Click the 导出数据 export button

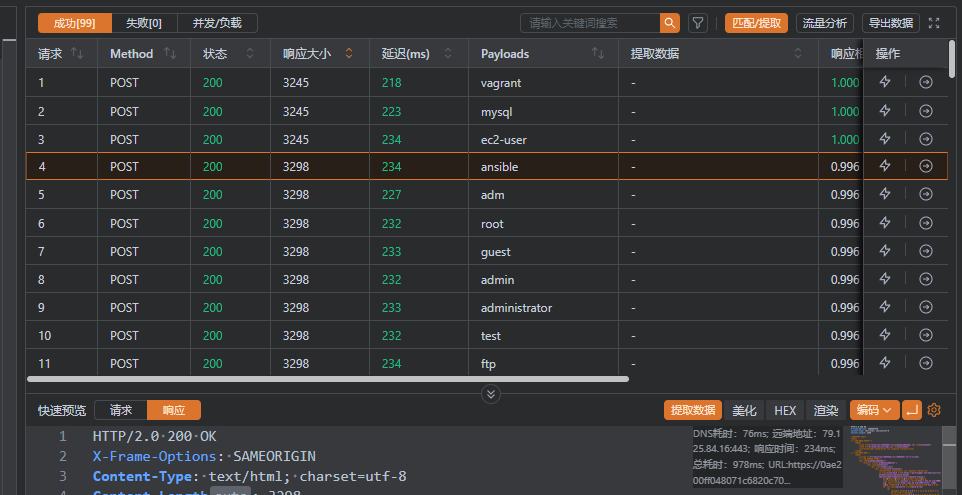point(889,23)
